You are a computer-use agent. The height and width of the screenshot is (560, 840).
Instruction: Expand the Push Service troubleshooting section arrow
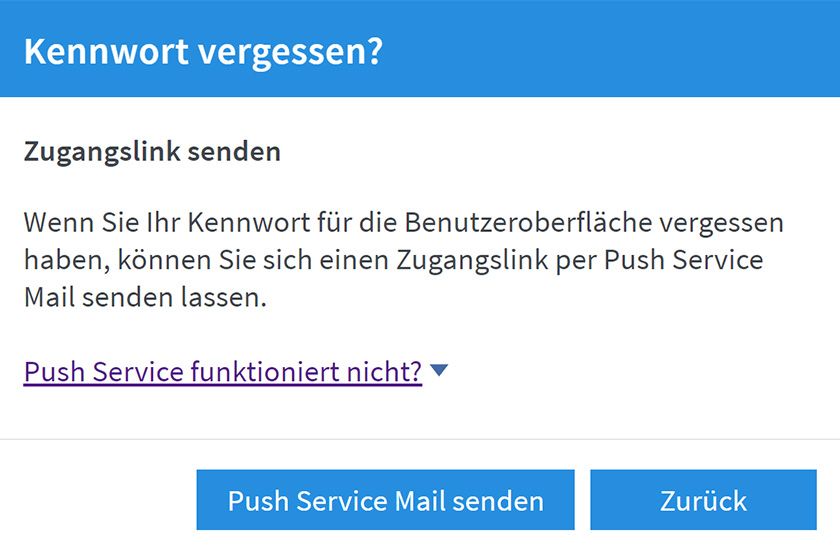(438, 371)
